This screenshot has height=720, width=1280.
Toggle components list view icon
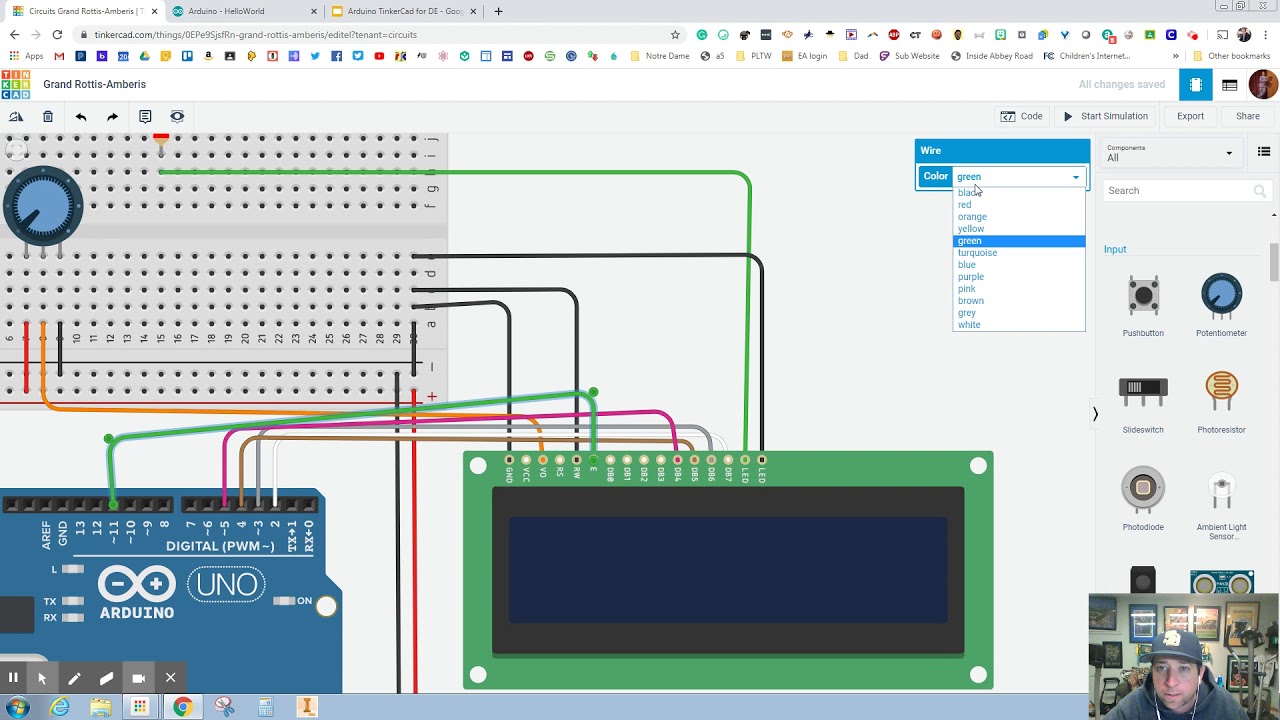1264,152
